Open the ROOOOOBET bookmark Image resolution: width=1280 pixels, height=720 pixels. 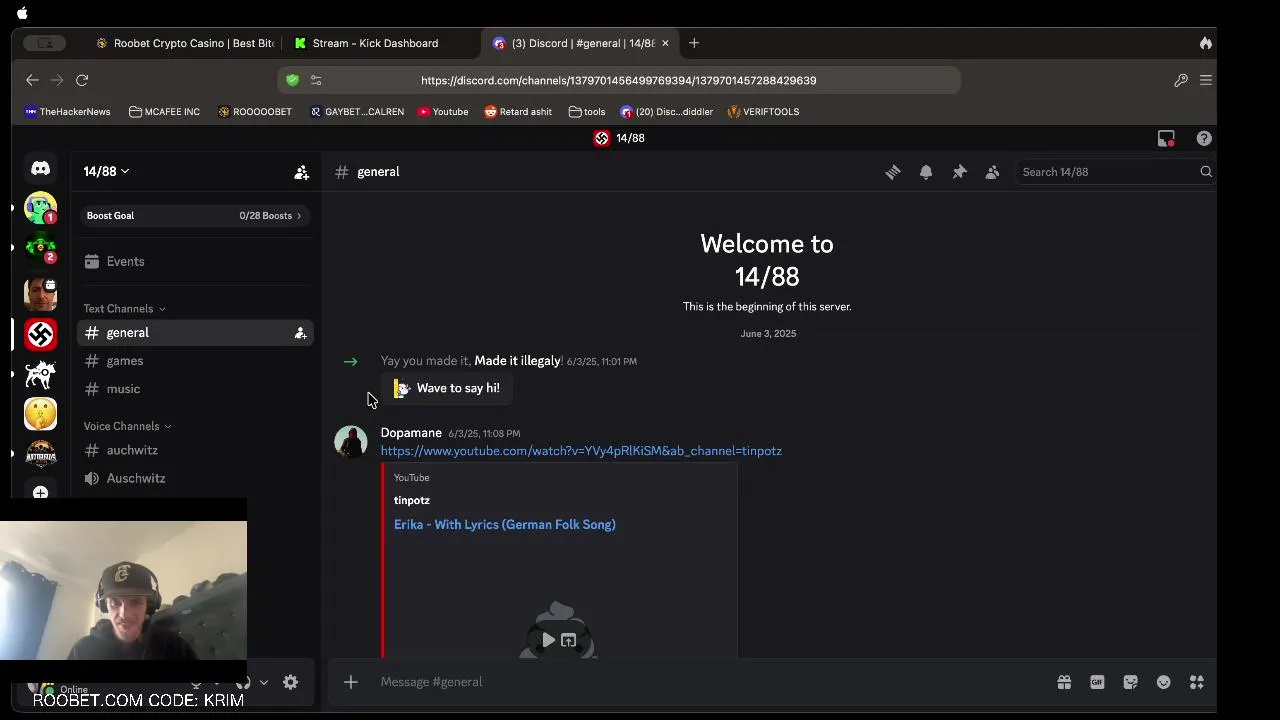coord(255,112)
